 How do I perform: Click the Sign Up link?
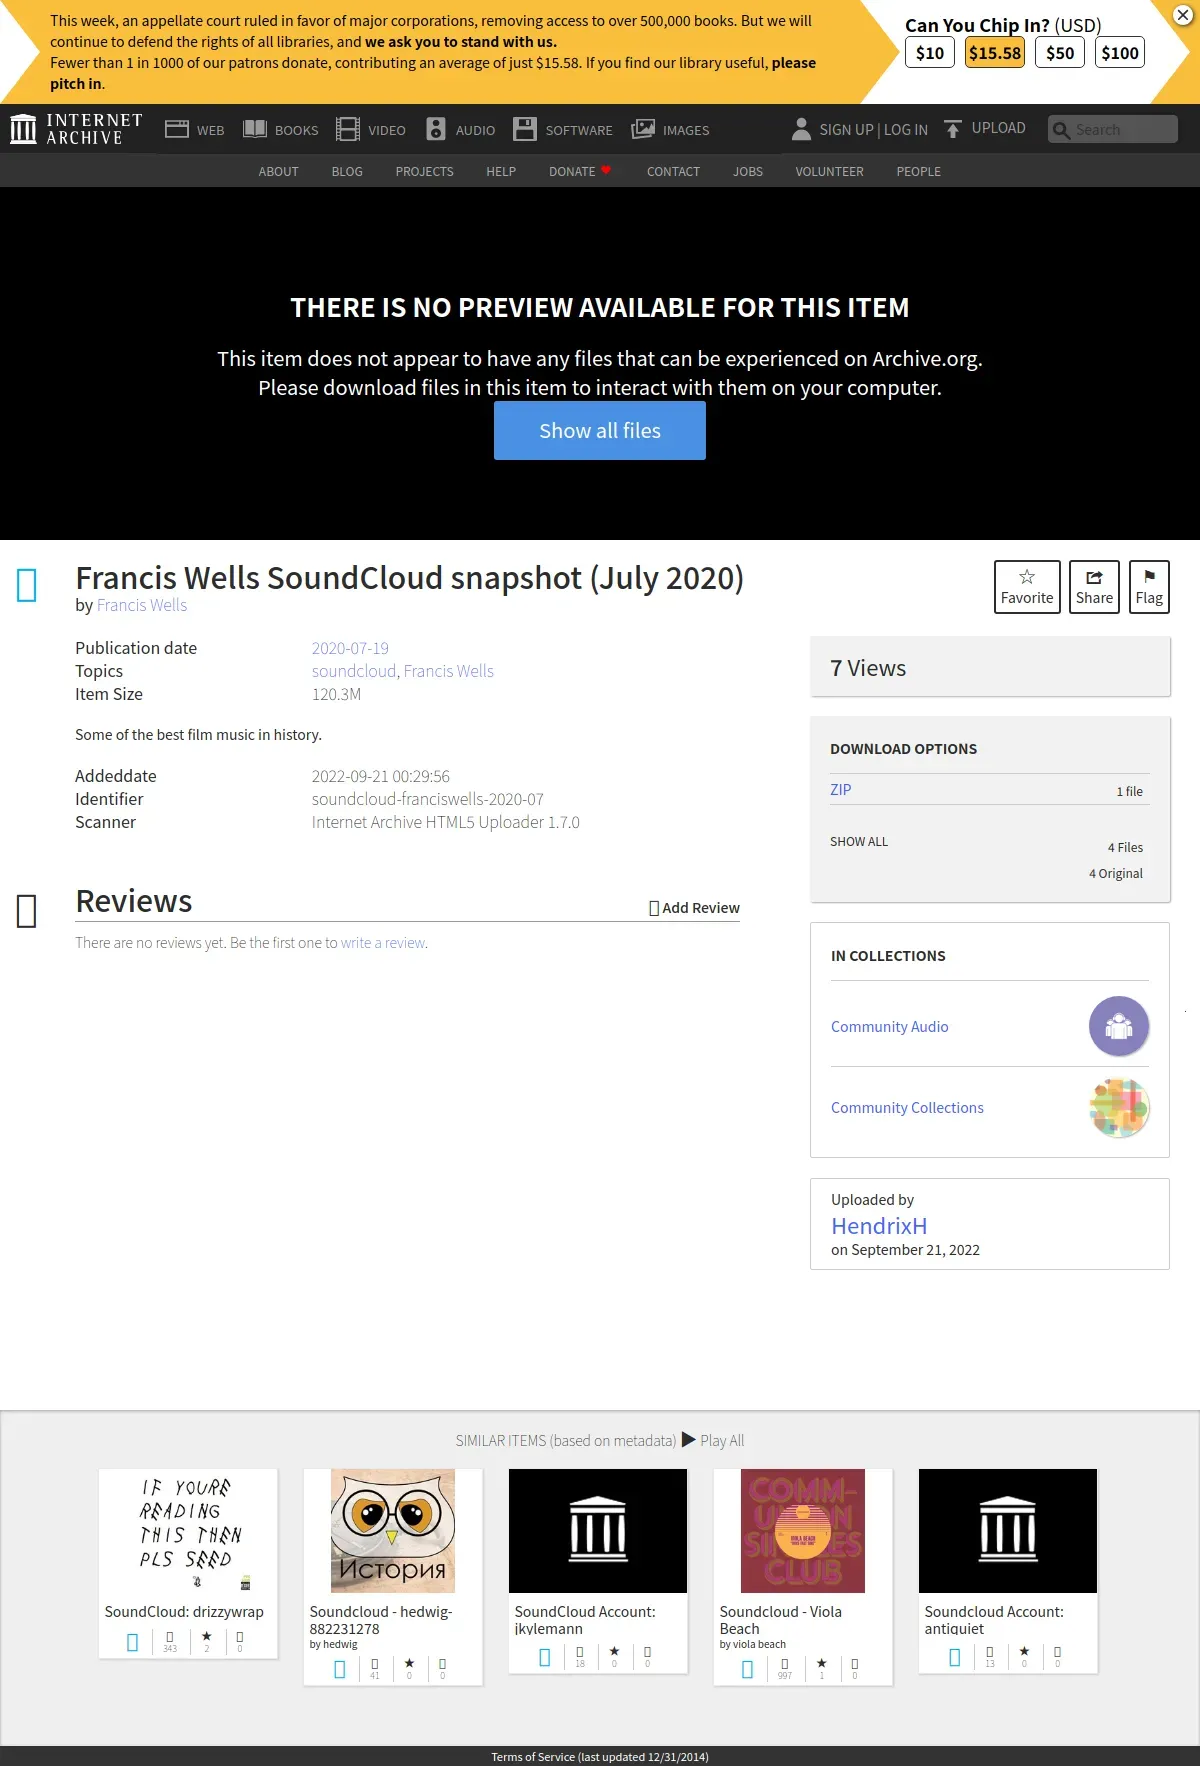[846, 130]
